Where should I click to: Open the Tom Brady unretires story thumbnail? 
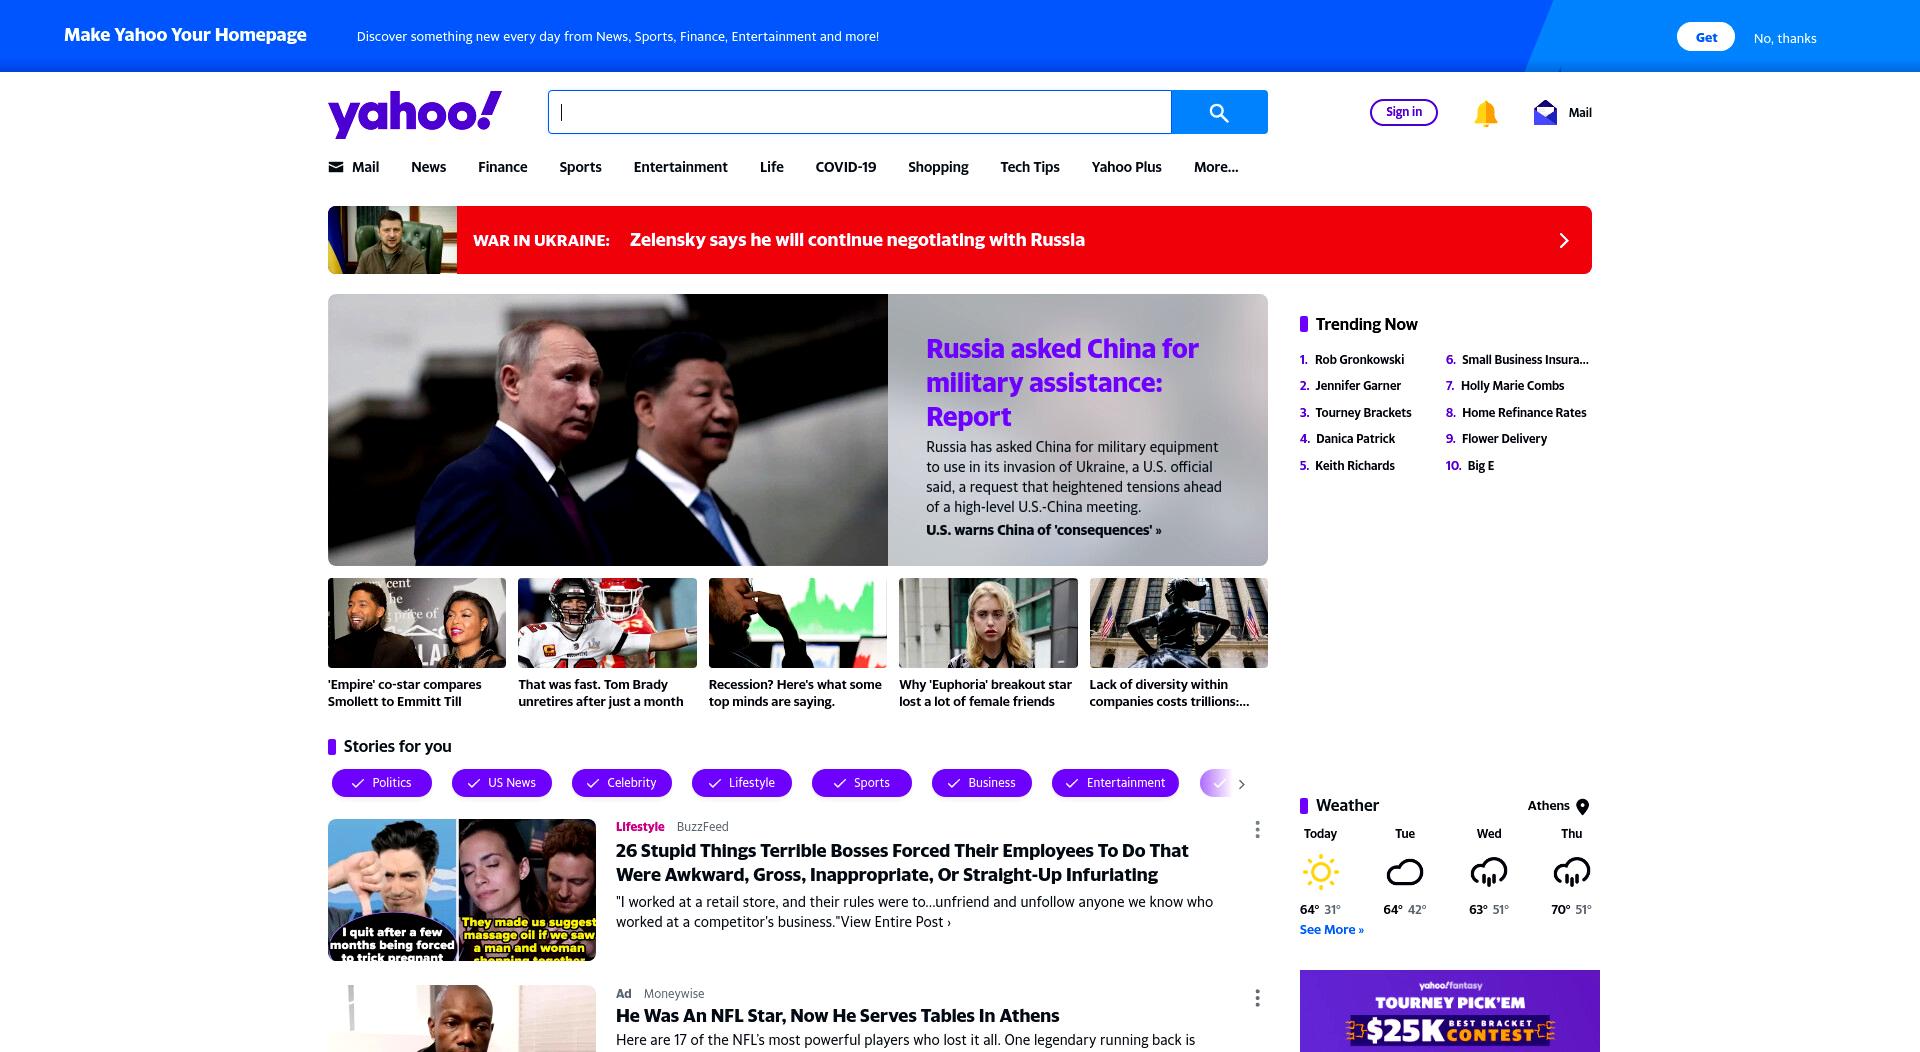point(607,623)
